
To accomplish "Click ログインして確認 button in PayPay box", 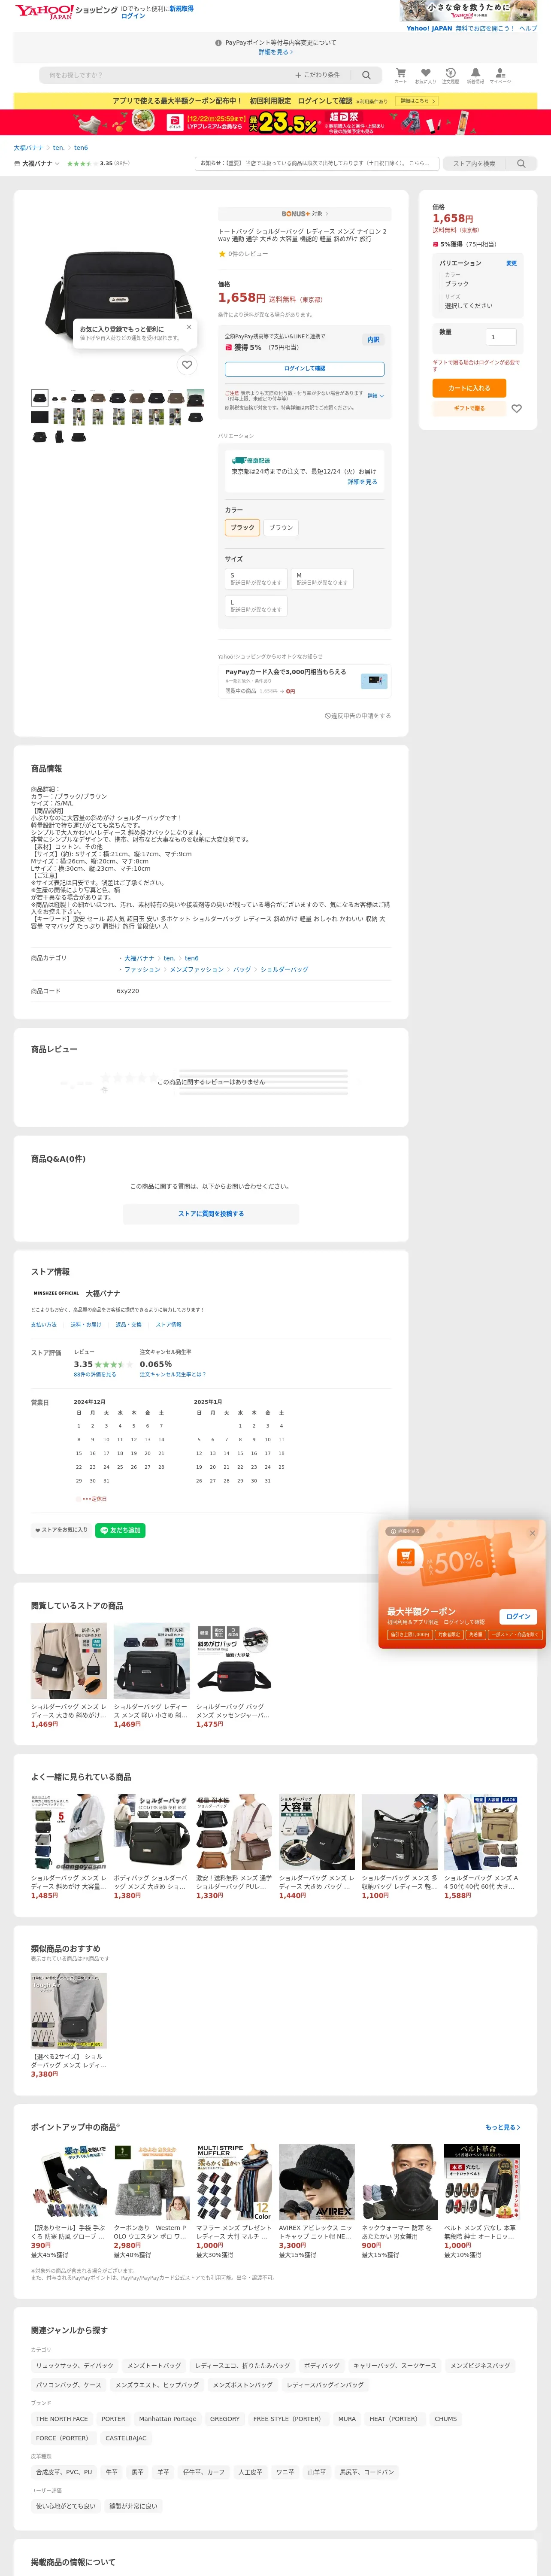I will pyautogui.click(x=304, y=368).
